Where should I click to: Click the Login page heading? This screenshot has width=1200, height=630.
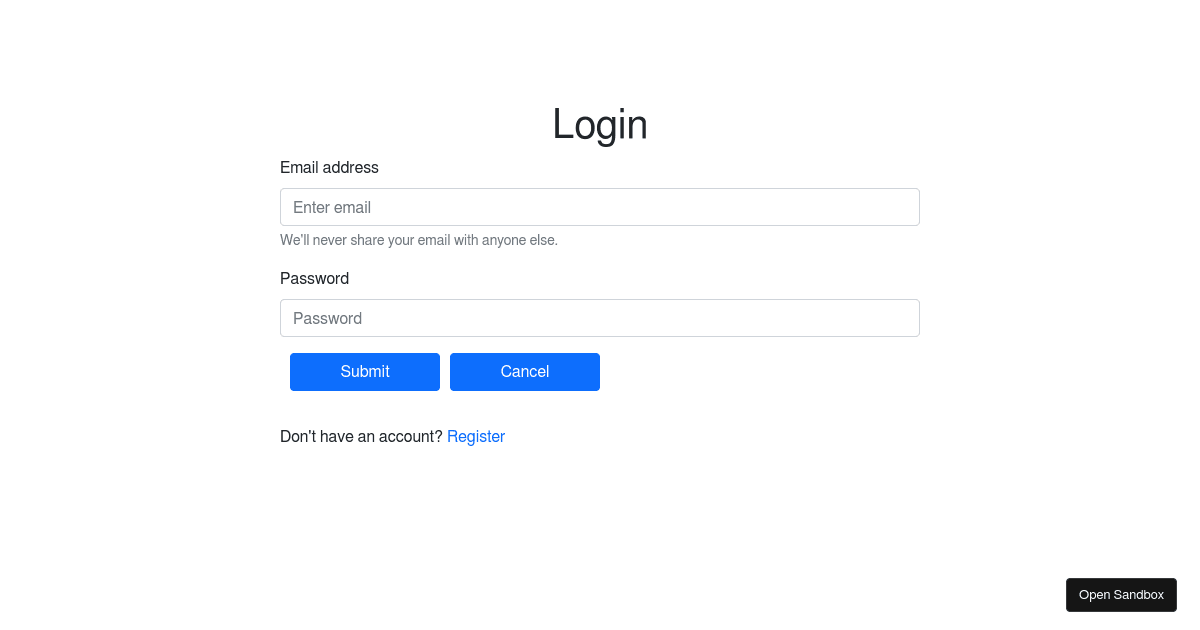(x=599, y=124)
